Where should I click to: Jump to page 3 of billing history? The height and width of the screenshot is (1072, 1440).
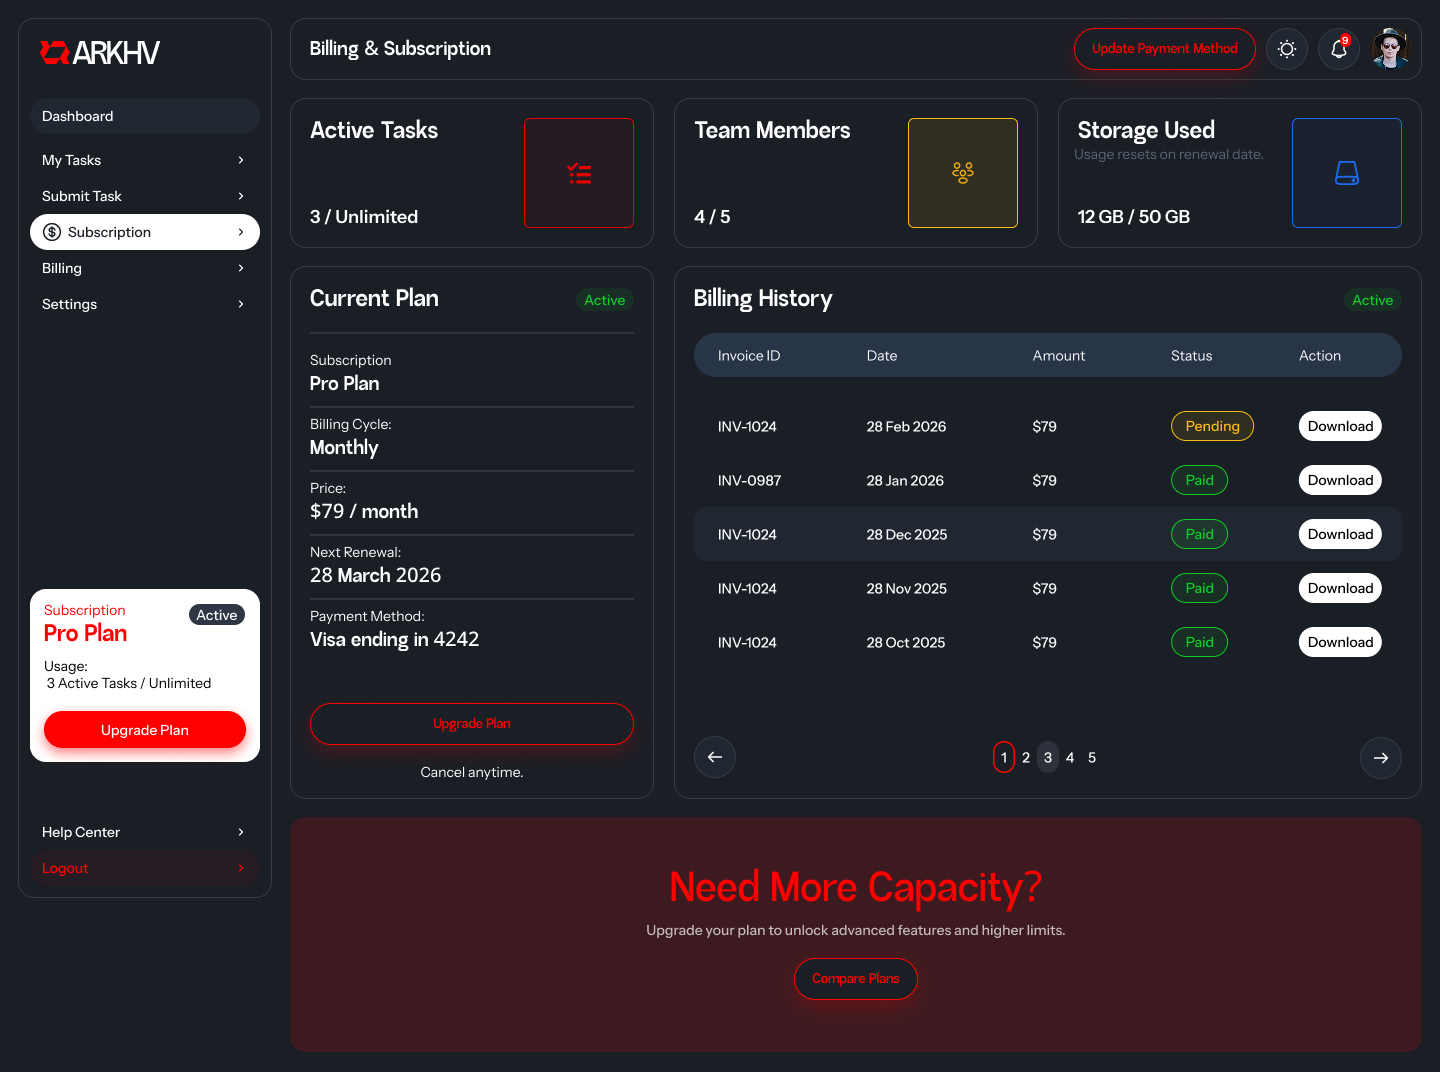pos(1048,757)
